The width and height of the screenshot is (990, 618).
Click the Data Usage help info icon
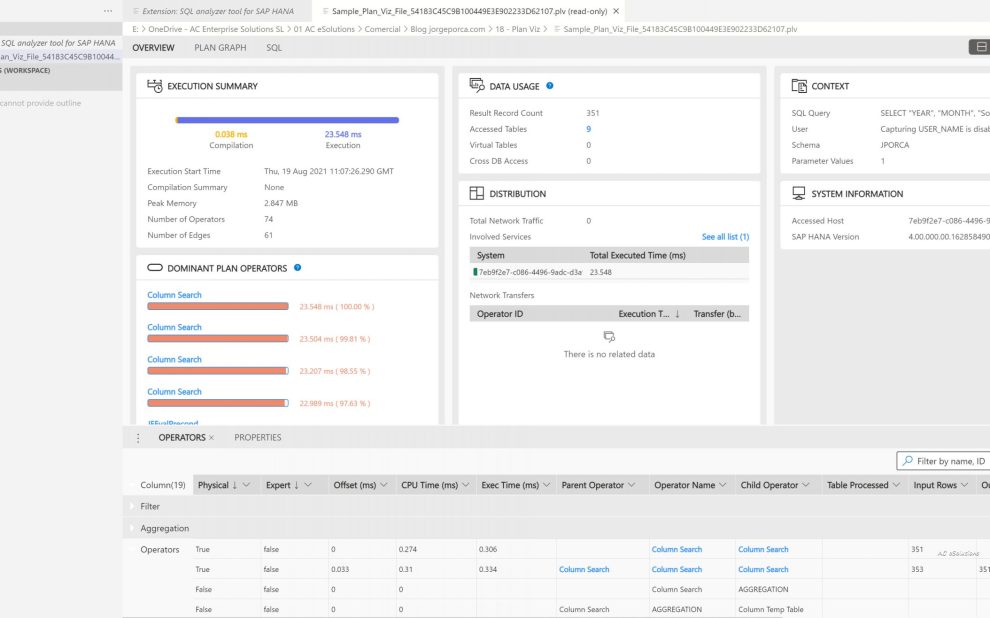[x=550, y=86]
